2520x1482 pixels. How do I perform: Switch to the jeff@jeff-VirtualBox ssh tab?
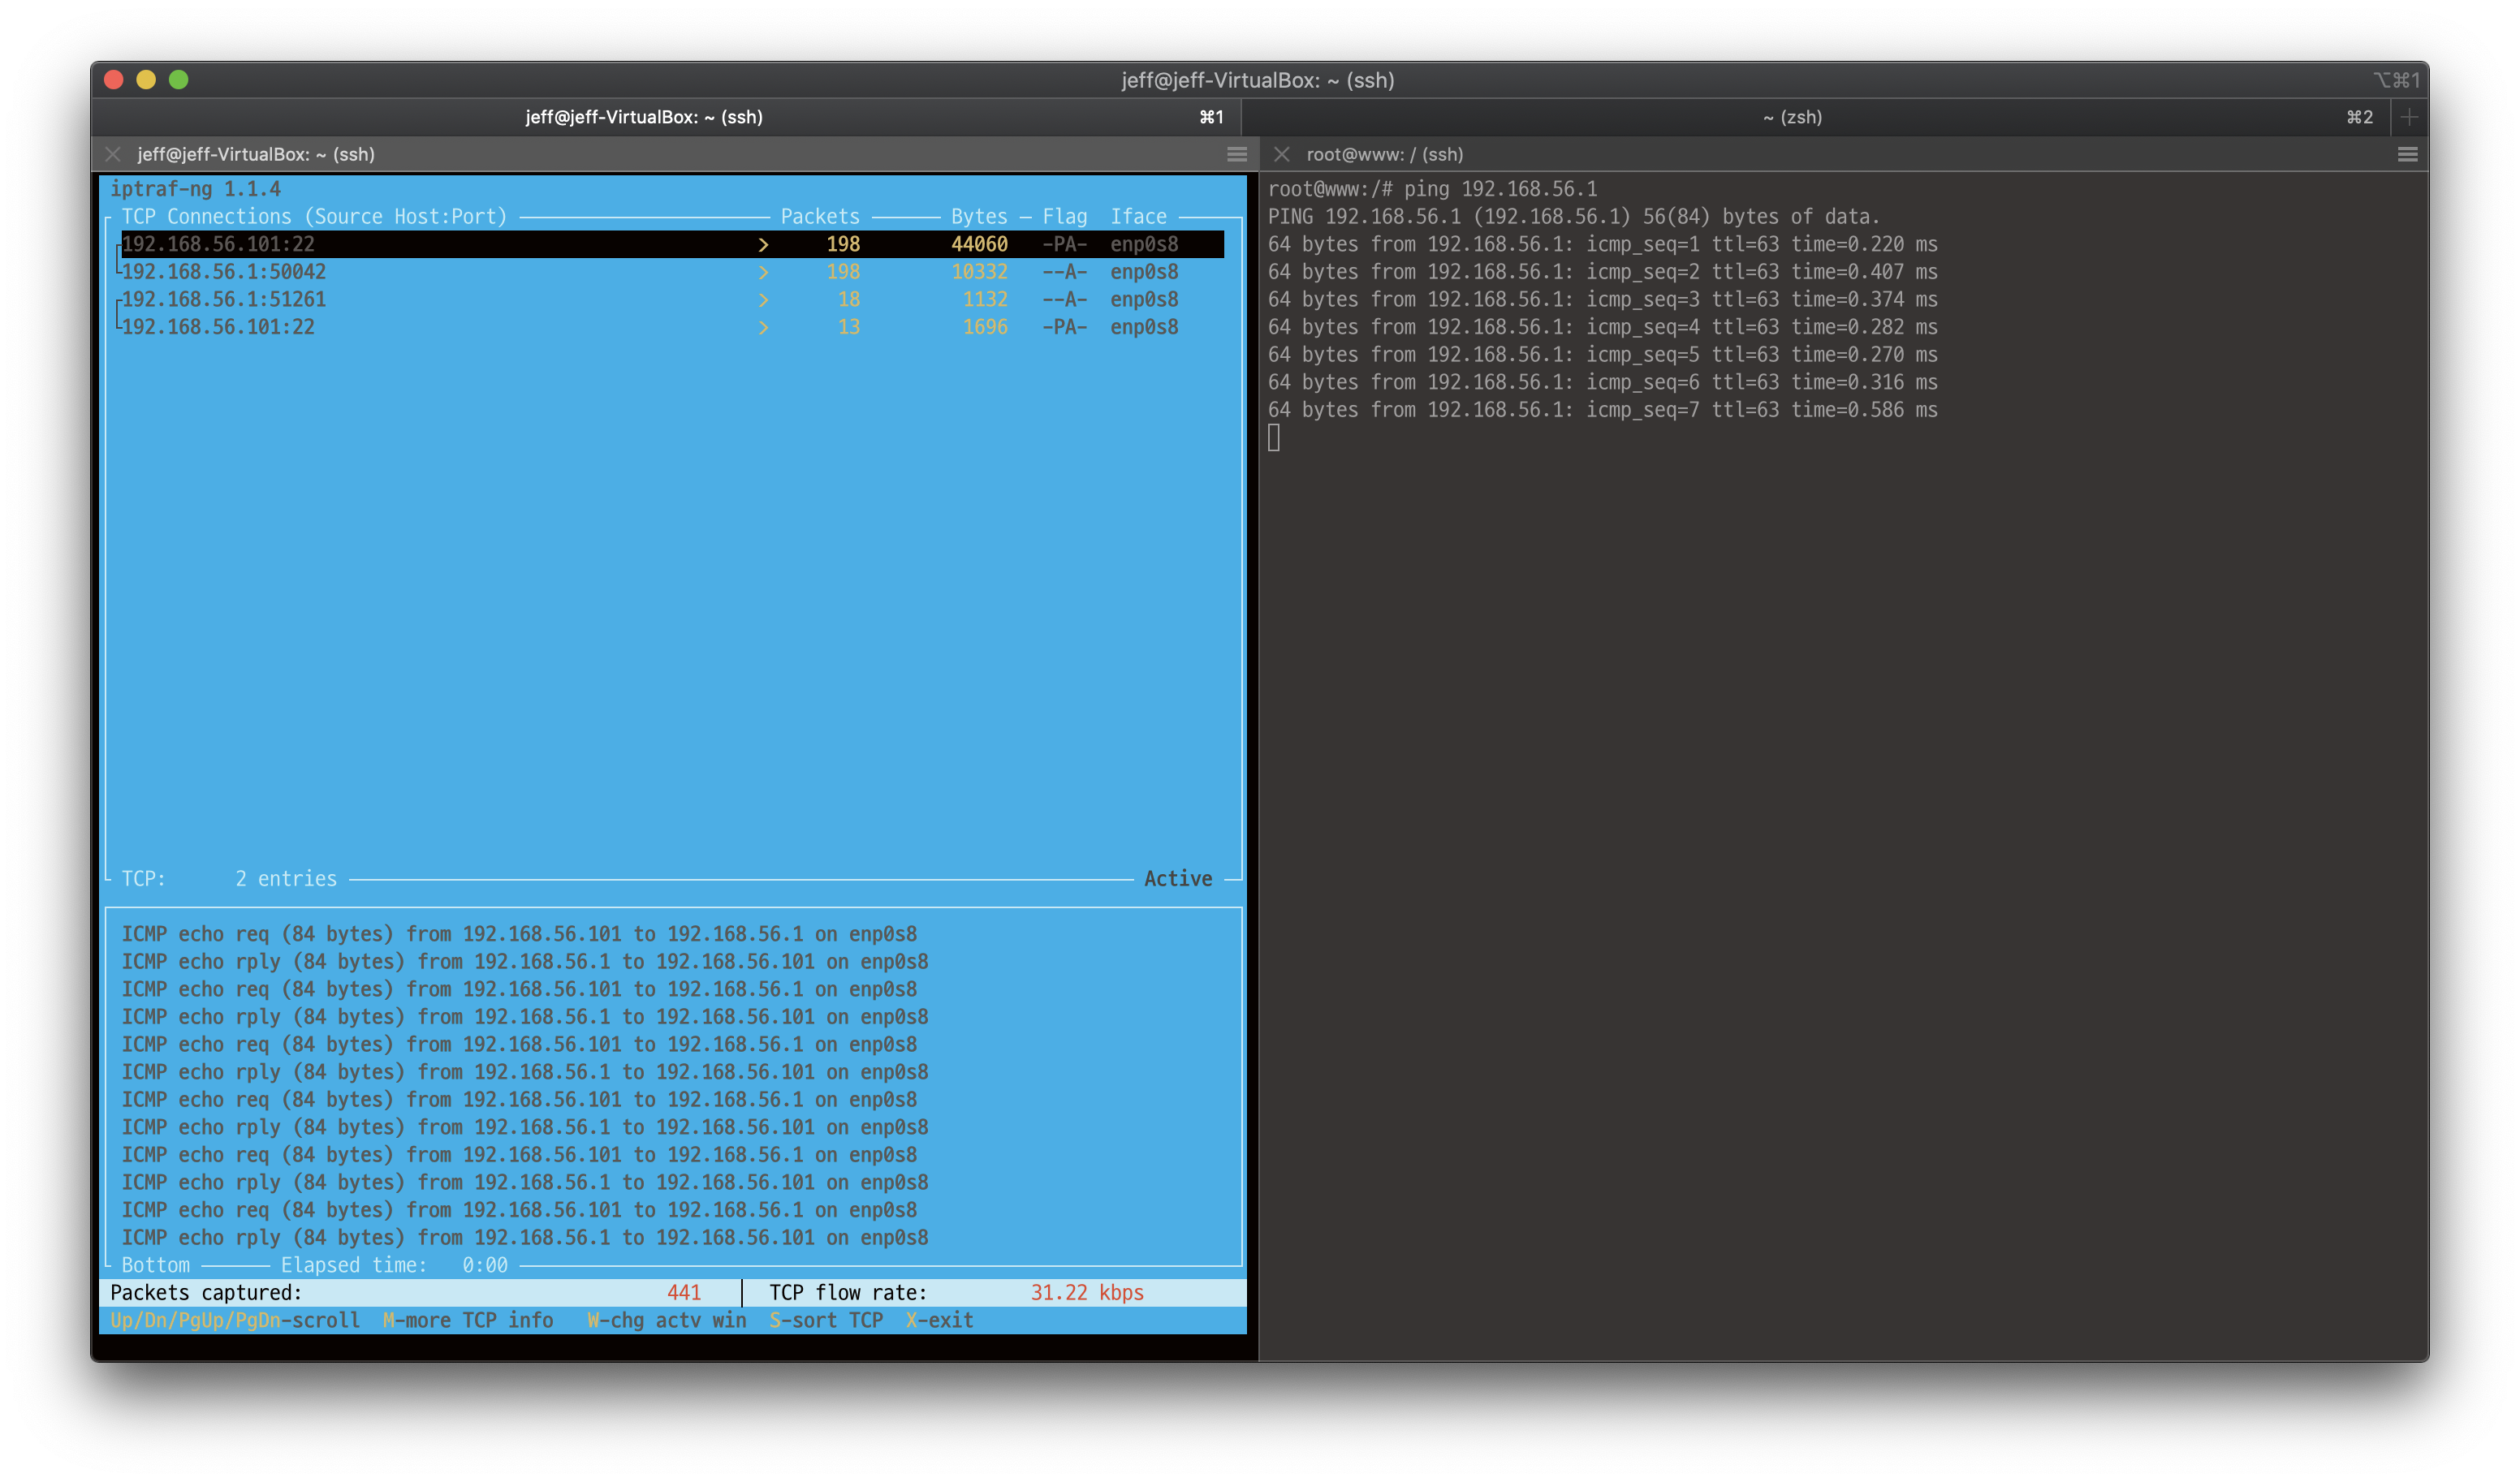[643, 117]
